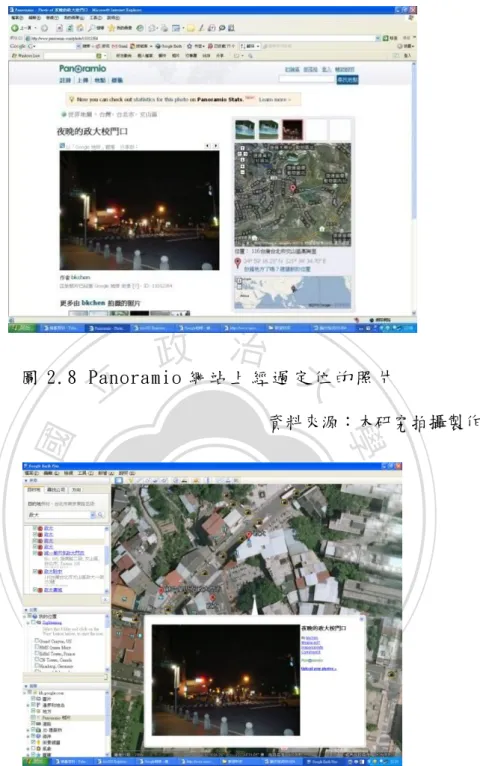Select the first thumbnail above Panoramio map
Viewport: 480px width, 766px height.
click(x=245, y=129)
